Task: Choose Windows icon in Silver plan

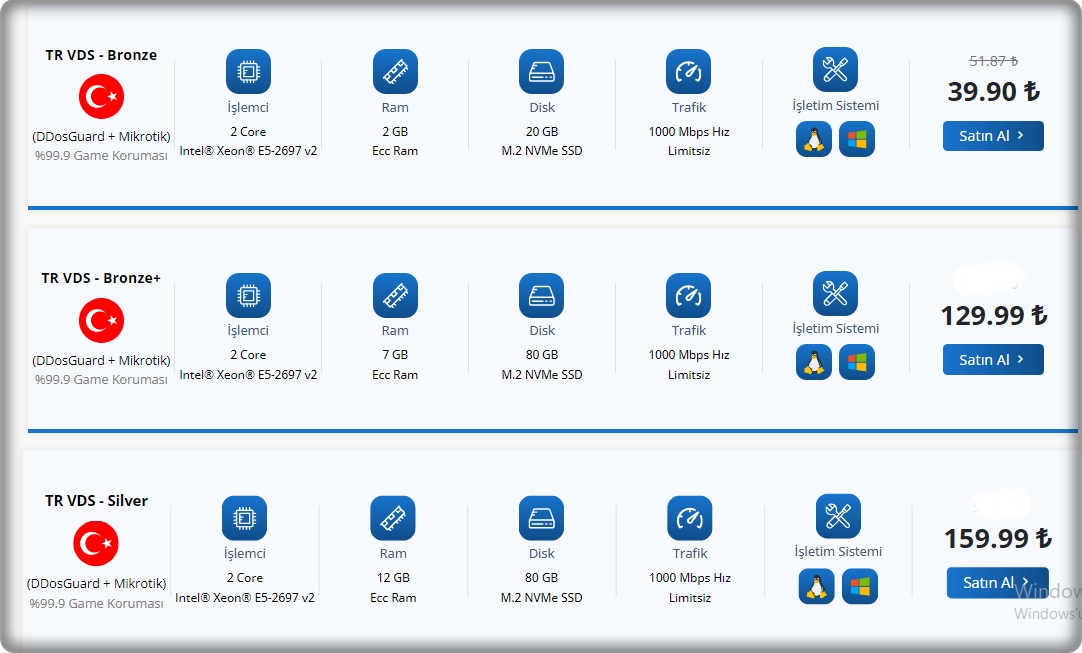Action: coord(859,586)
